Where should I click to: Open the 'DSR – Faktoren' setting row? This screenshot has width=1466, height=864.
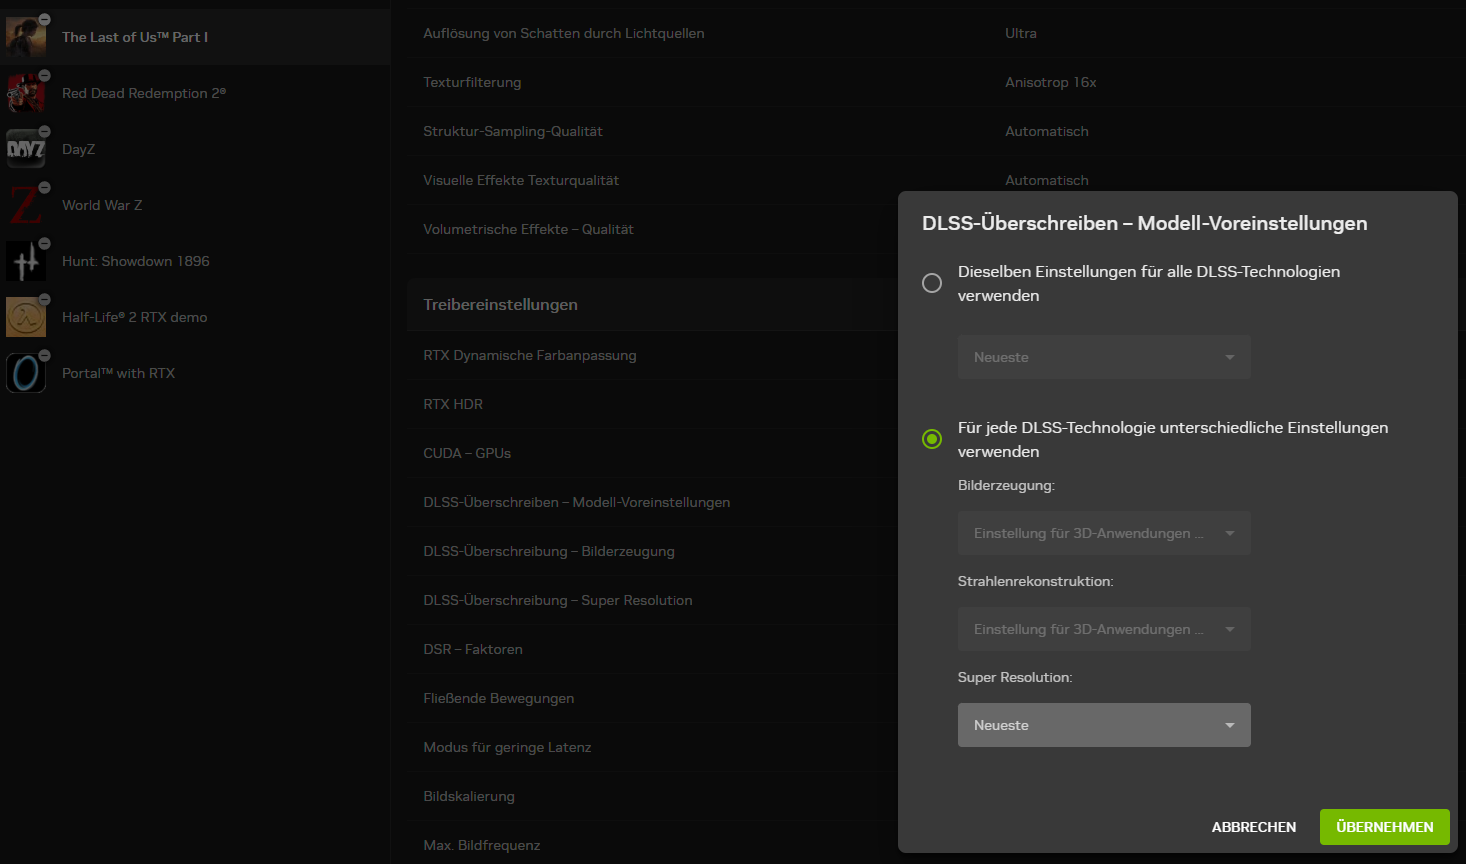(473, 649)
